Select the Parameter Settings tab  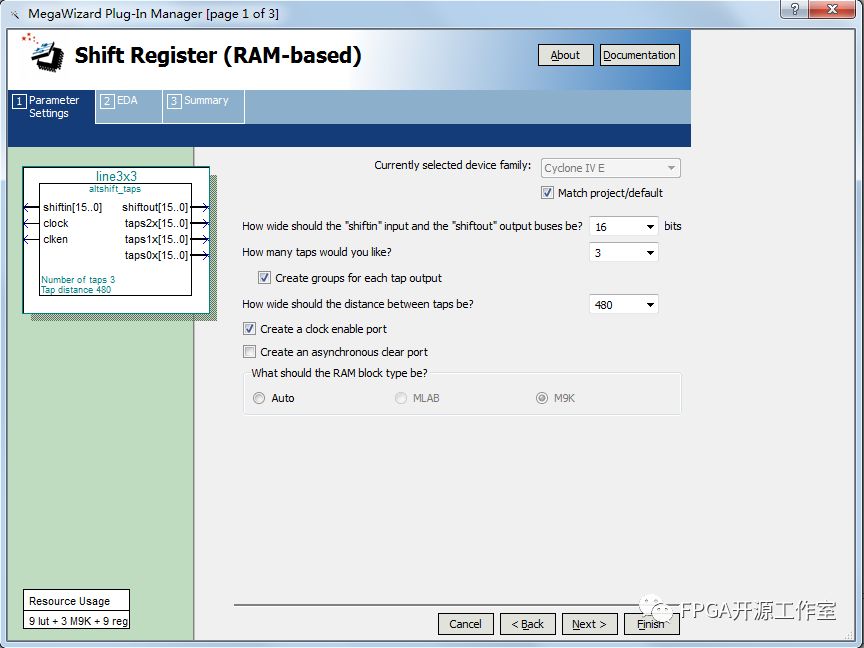click(51, 107)
